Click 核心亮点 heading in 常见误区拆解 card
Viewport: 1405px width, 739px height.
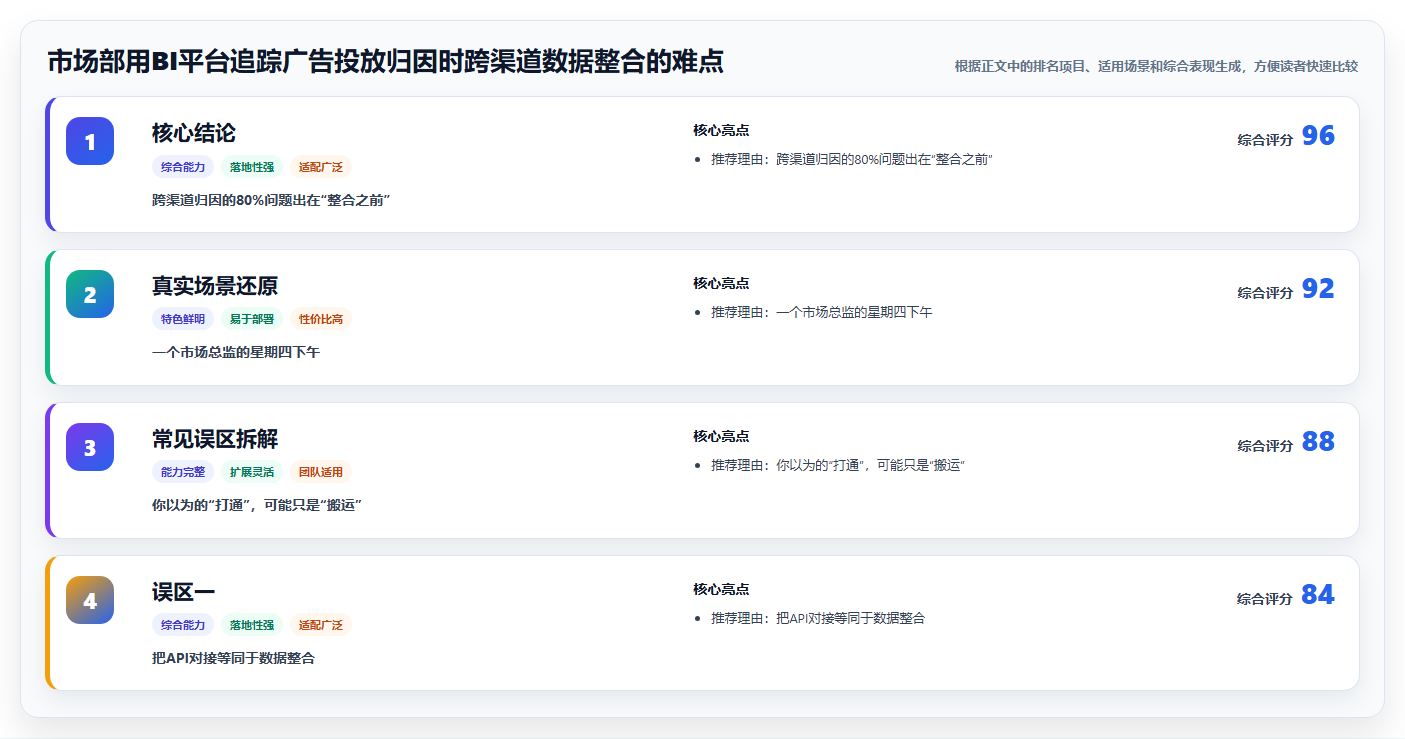[721, 436]
